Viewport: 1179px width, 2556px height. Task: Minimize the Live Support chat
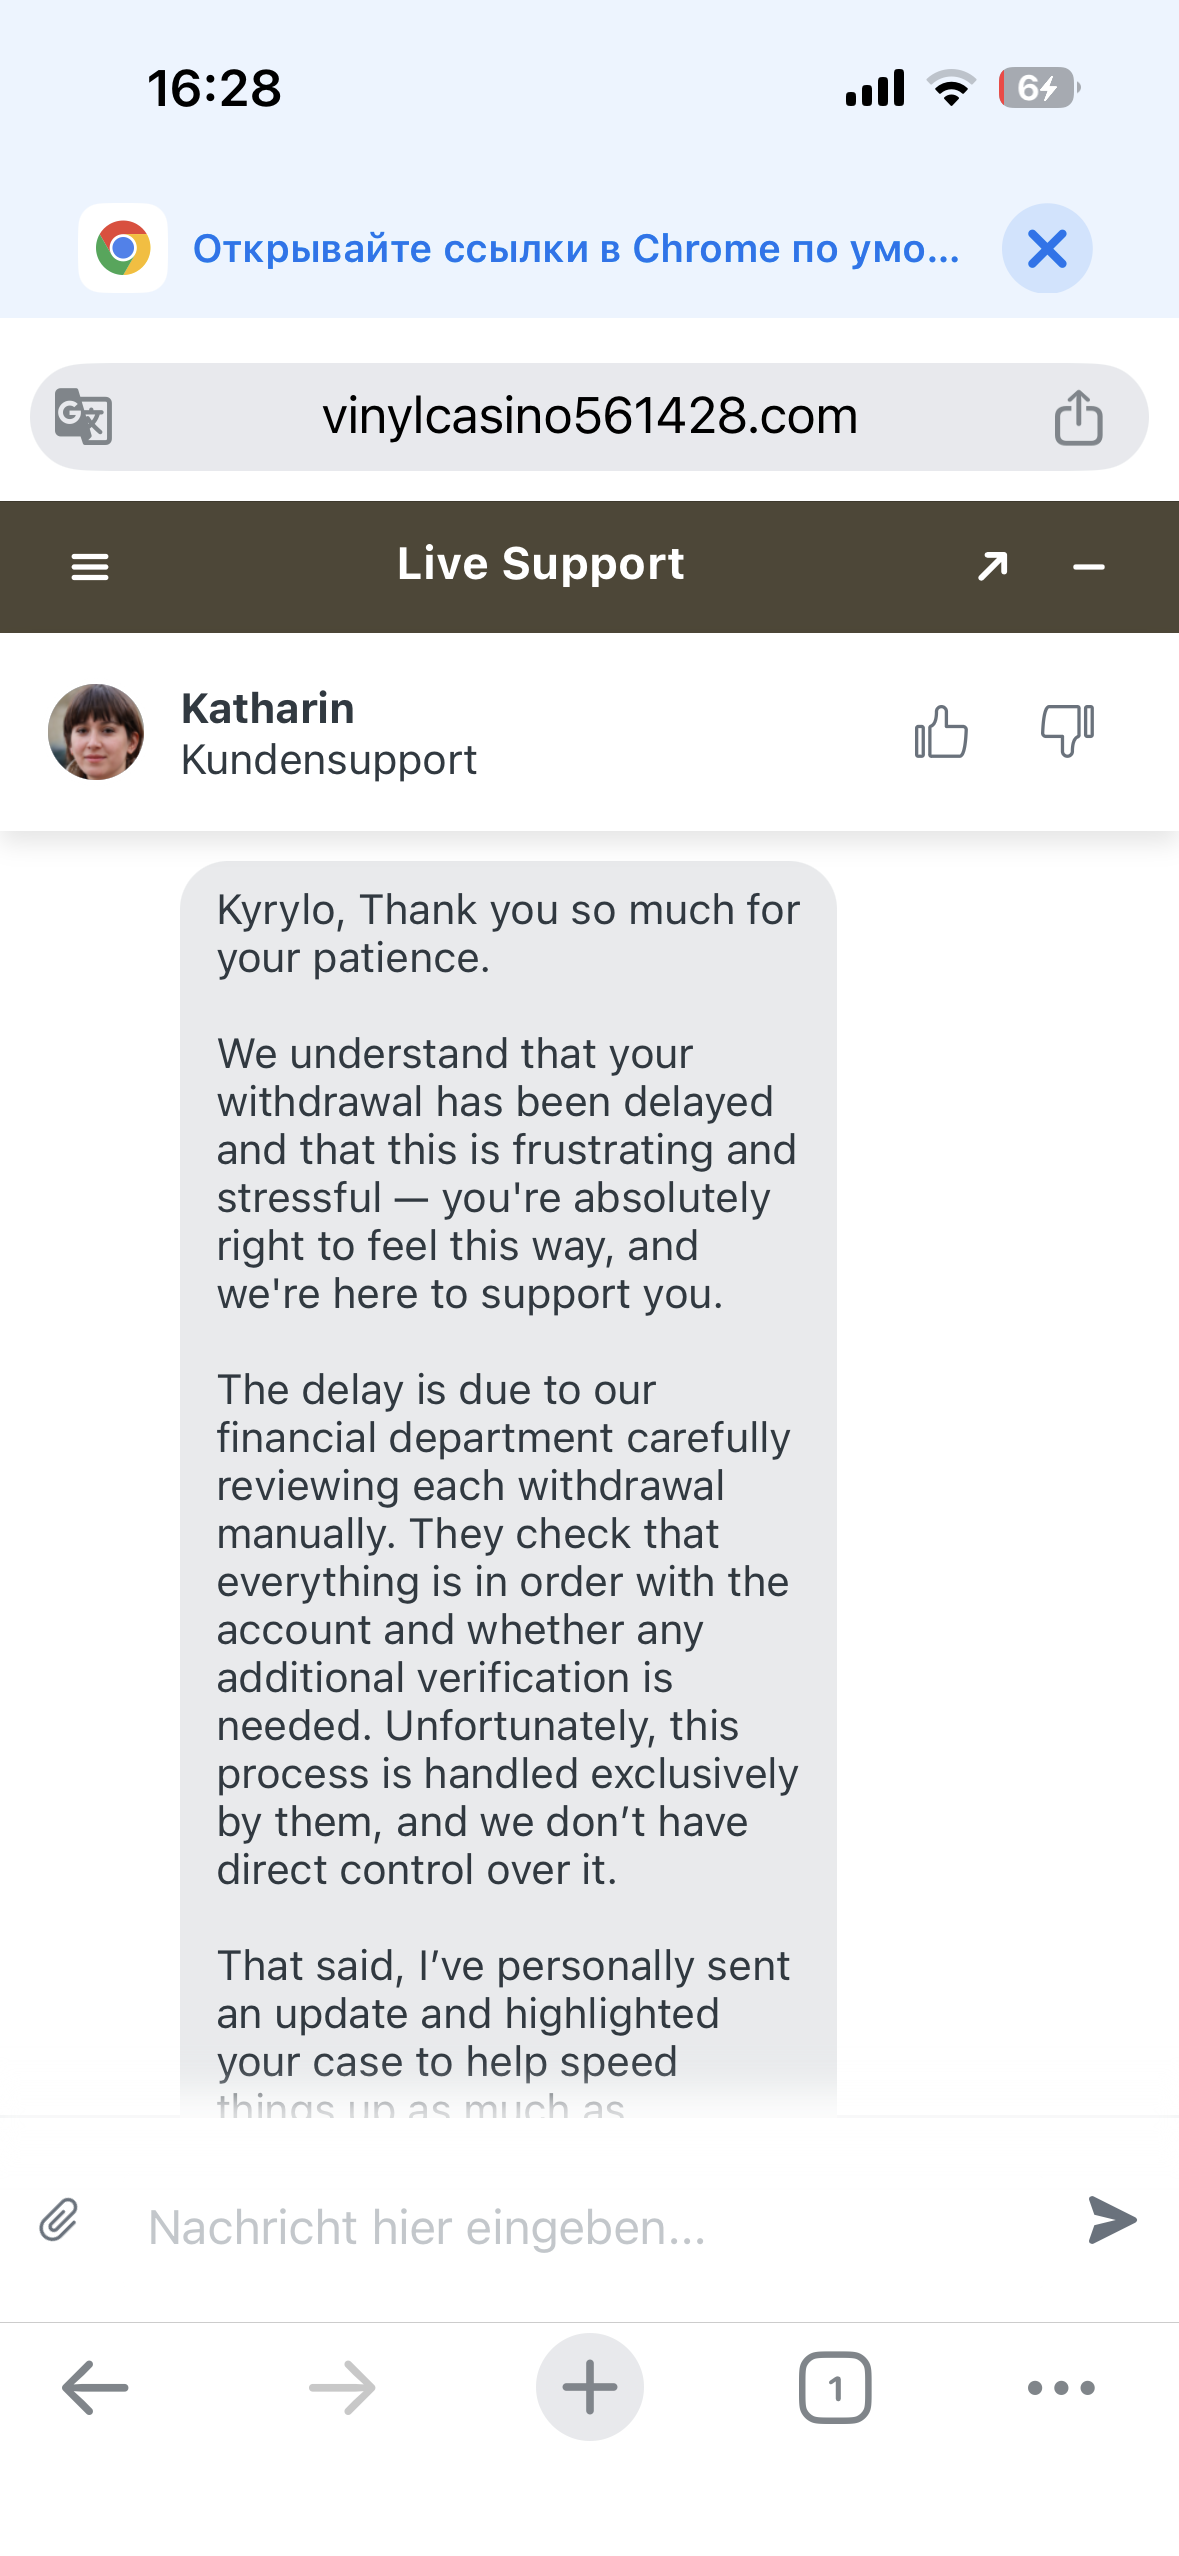[x=1088, y=567]
